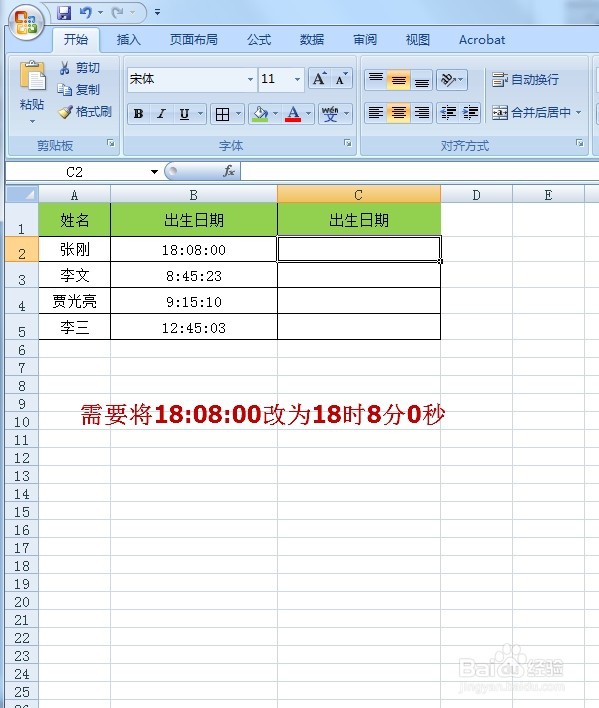Open the Office button menu
The height and width of the screenshot is (708, 599).
click(26, 22)
